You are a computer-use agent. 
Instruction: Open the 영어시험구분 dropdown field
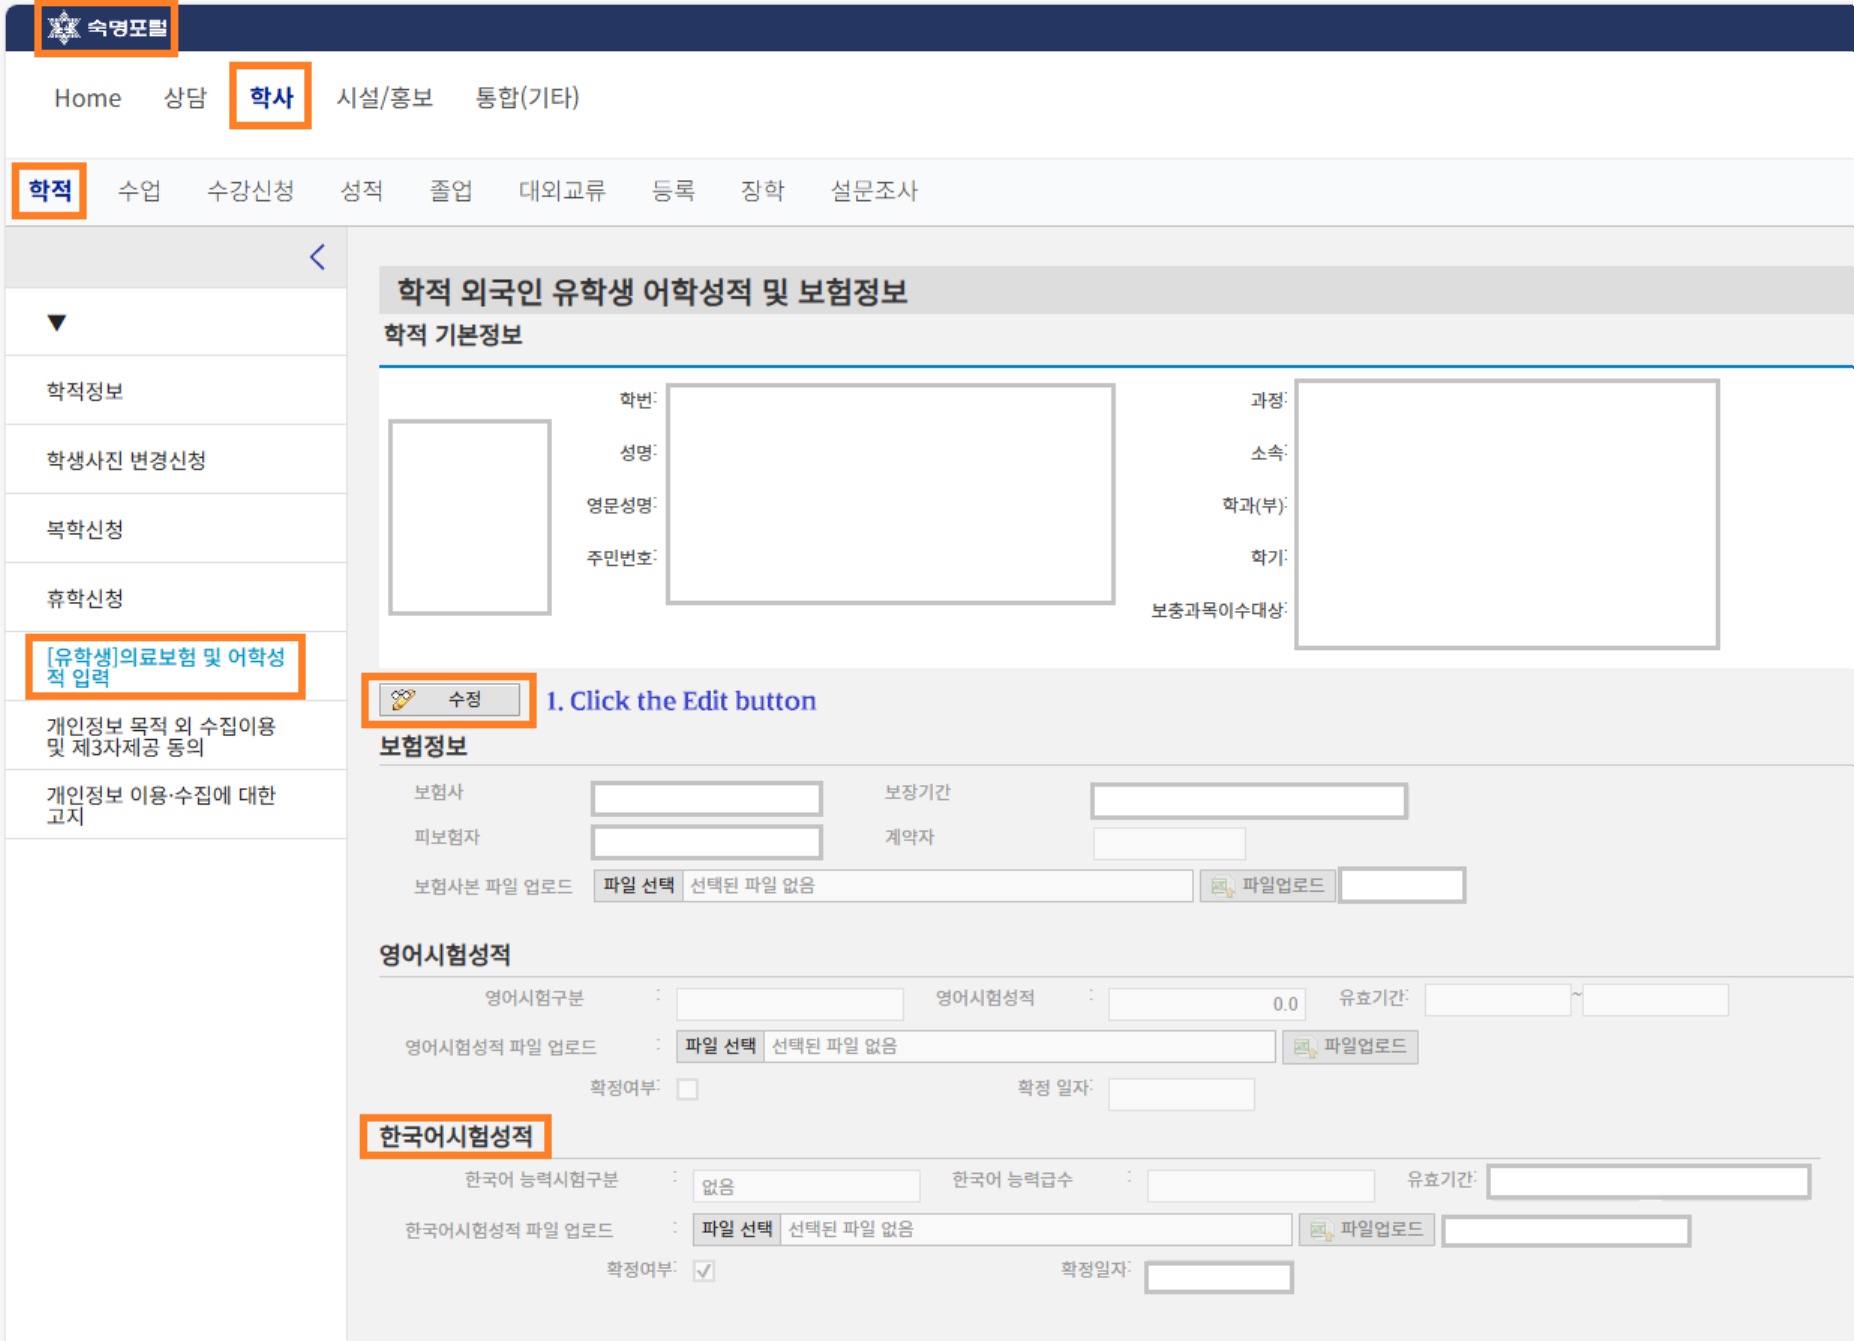[790, 1003]
